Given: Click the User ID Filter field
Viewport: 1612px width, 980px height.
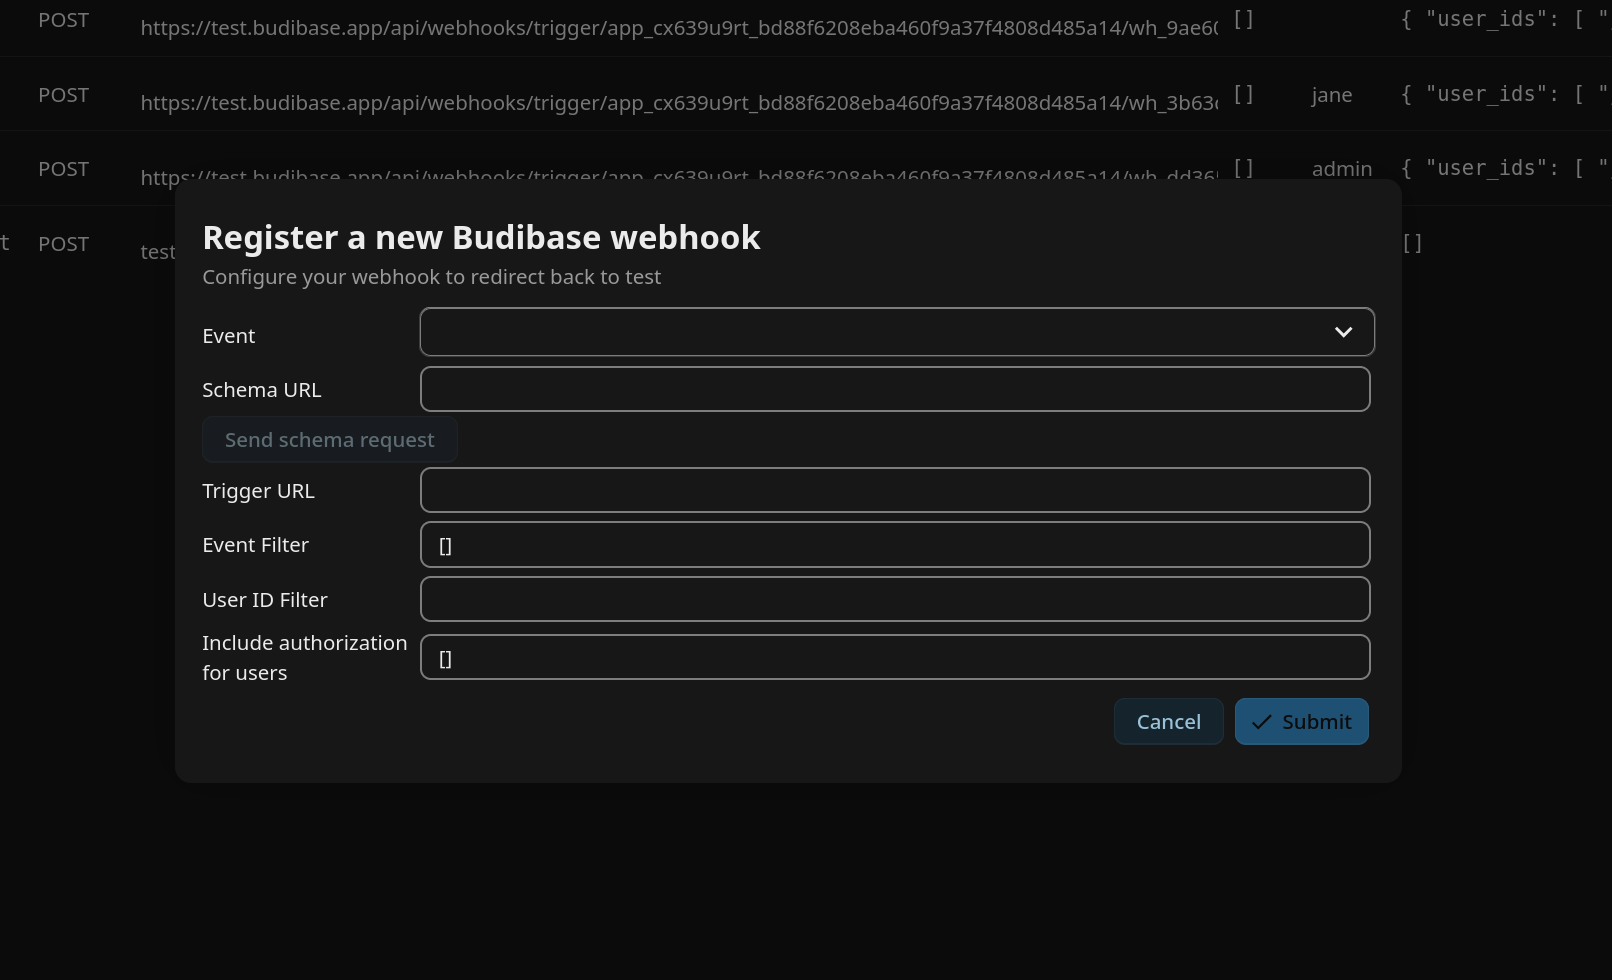Looking at the screenshot, I should pyautogui.click(x=895, y=599).
